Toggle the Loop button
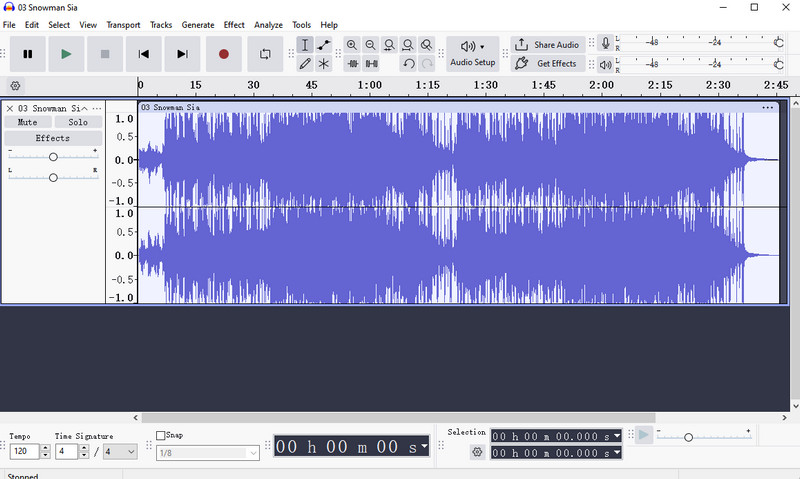This screenshot has height=479, width=800. pos(265,54)
